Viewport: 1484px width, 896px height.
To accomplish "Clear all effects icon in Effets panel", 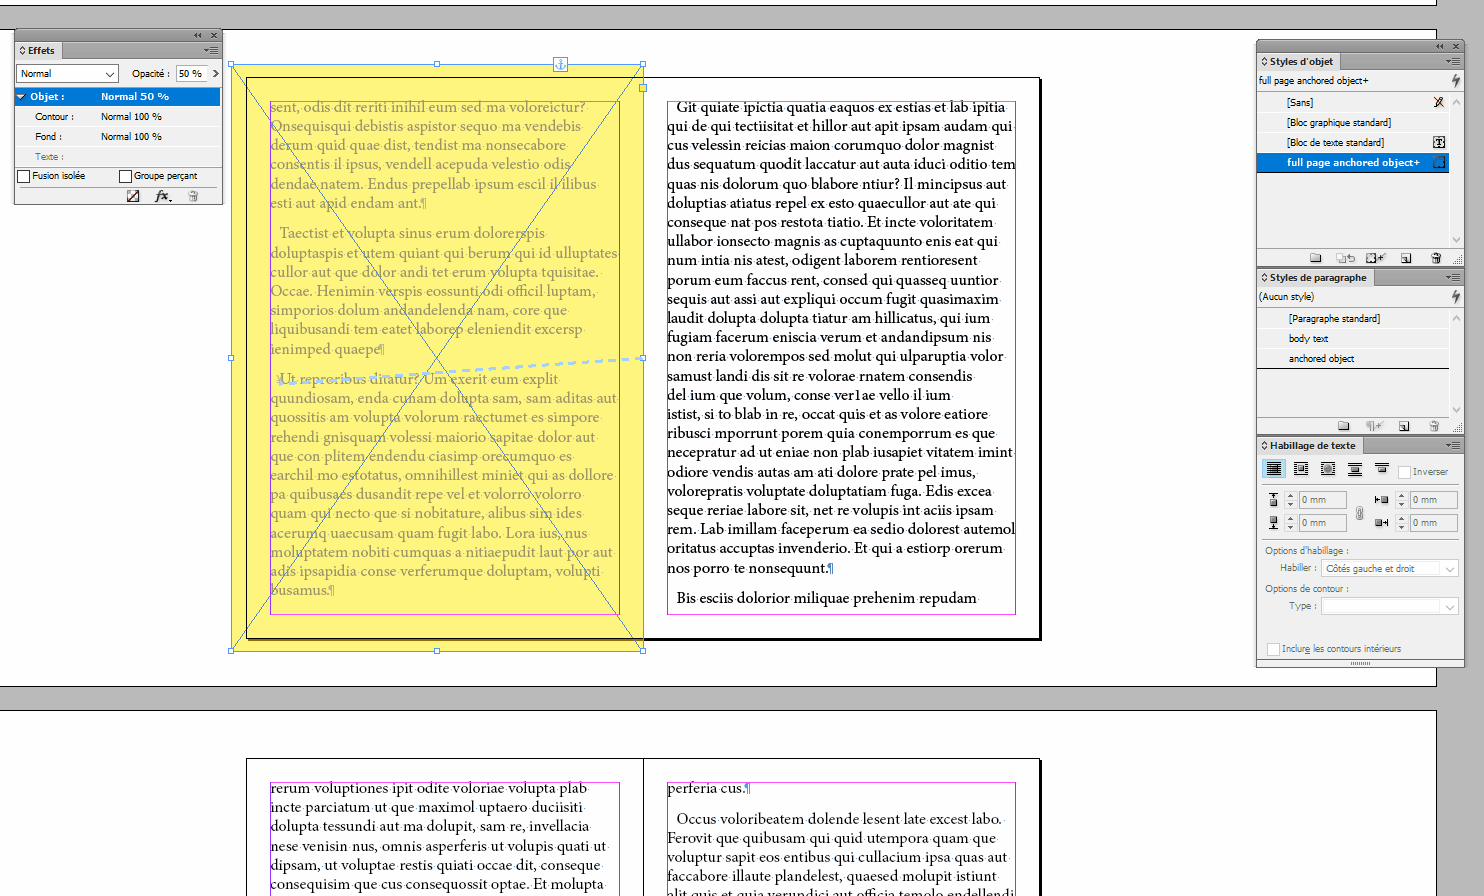I will point(133,196).
